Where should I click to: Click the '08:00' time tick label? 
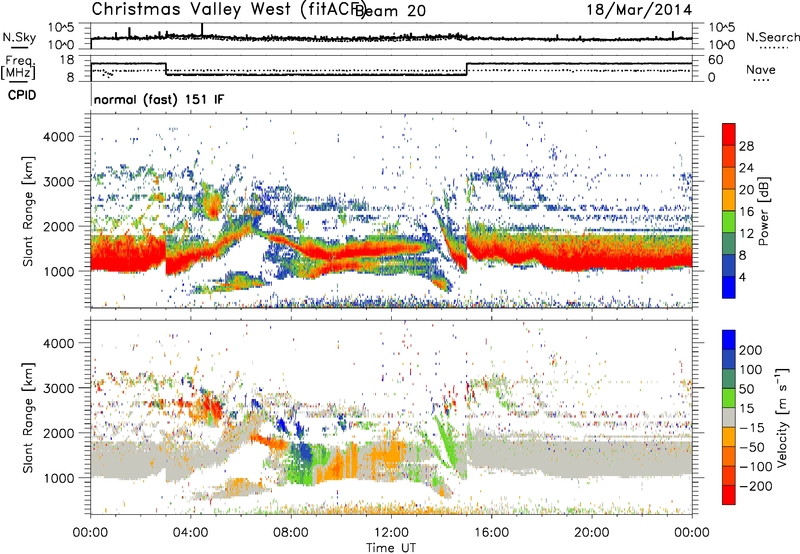[x=291, y=533]
